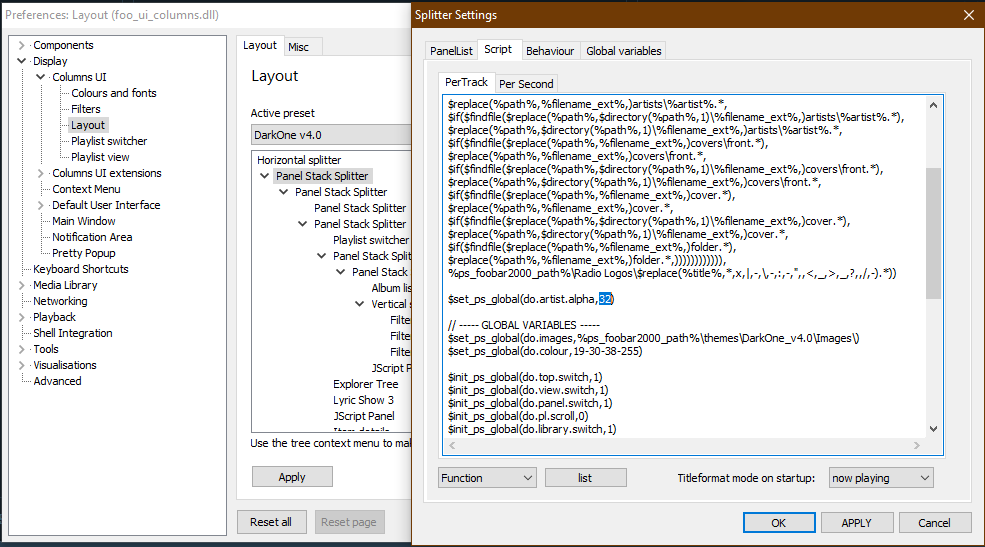This screenshot has height=547, width=985.
Task: Open Titleformat mode on startup dropdown
Action: pyautogui.click(x=880, y=478)
